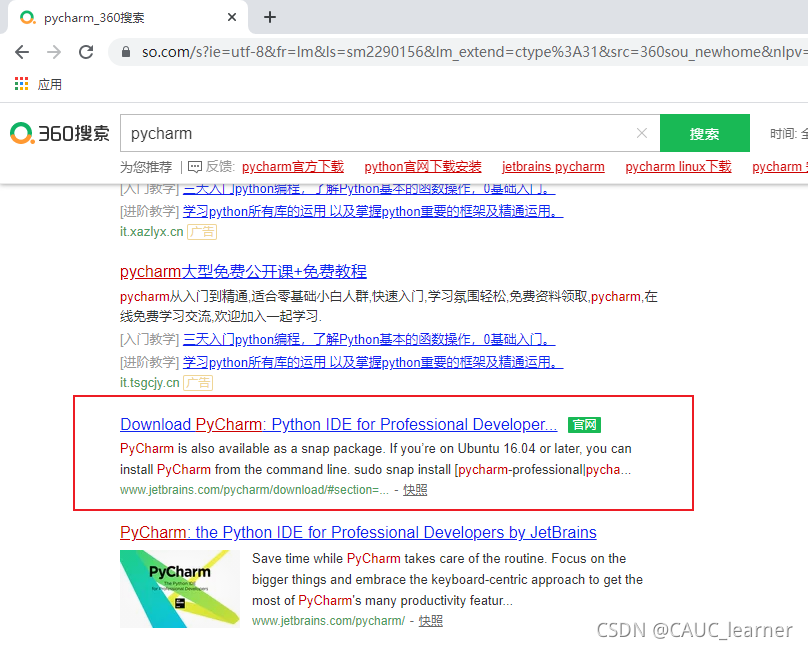
Task: Open PyCharm: the Python IDE by JetBrains result
Action: click(x=358, y=532)
